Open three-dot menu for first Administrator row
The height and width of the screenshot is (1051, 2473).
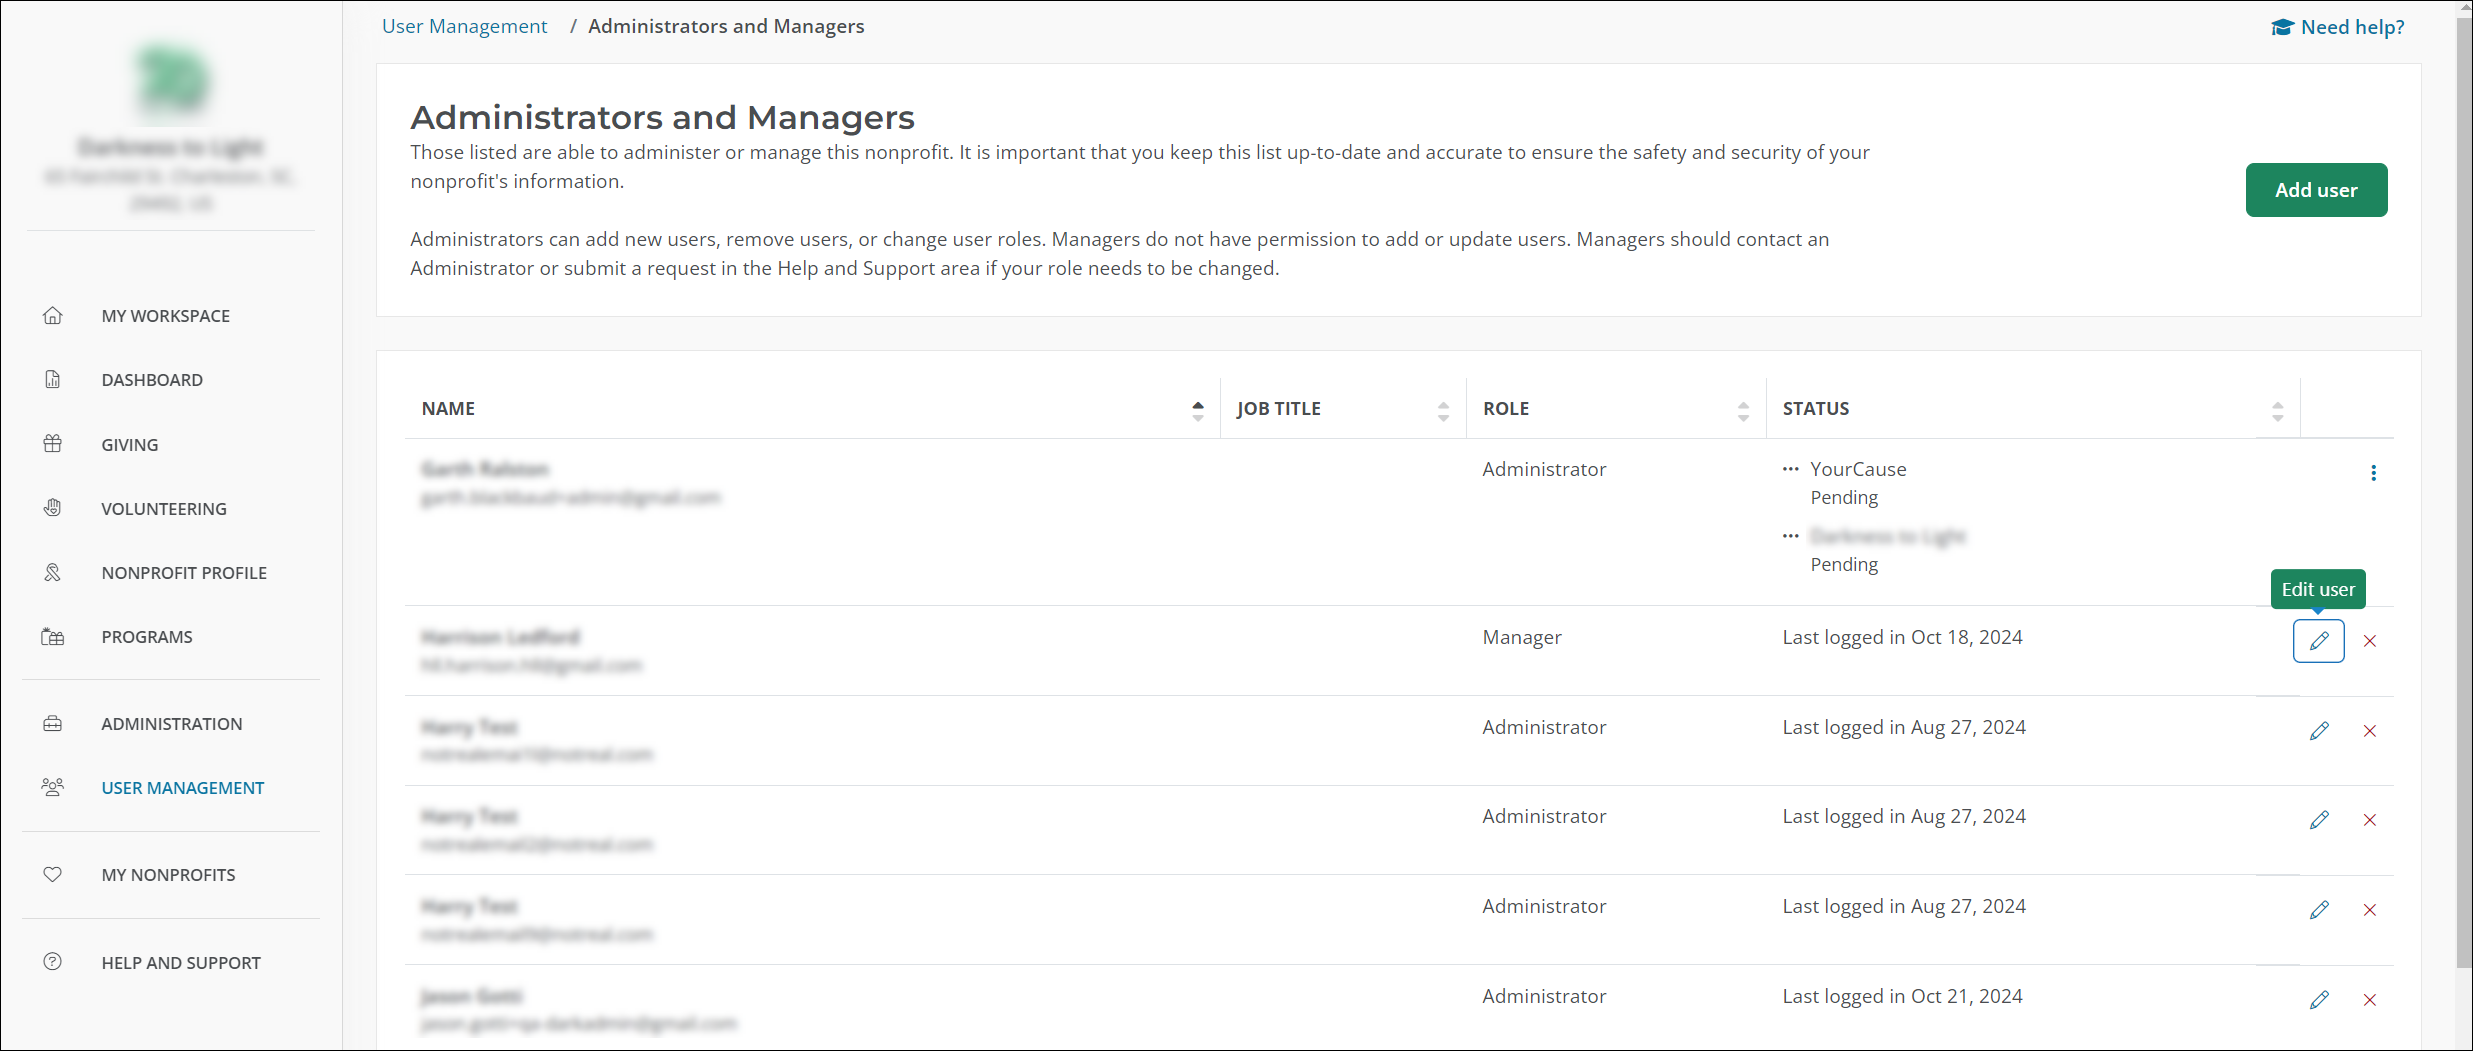2373,473
